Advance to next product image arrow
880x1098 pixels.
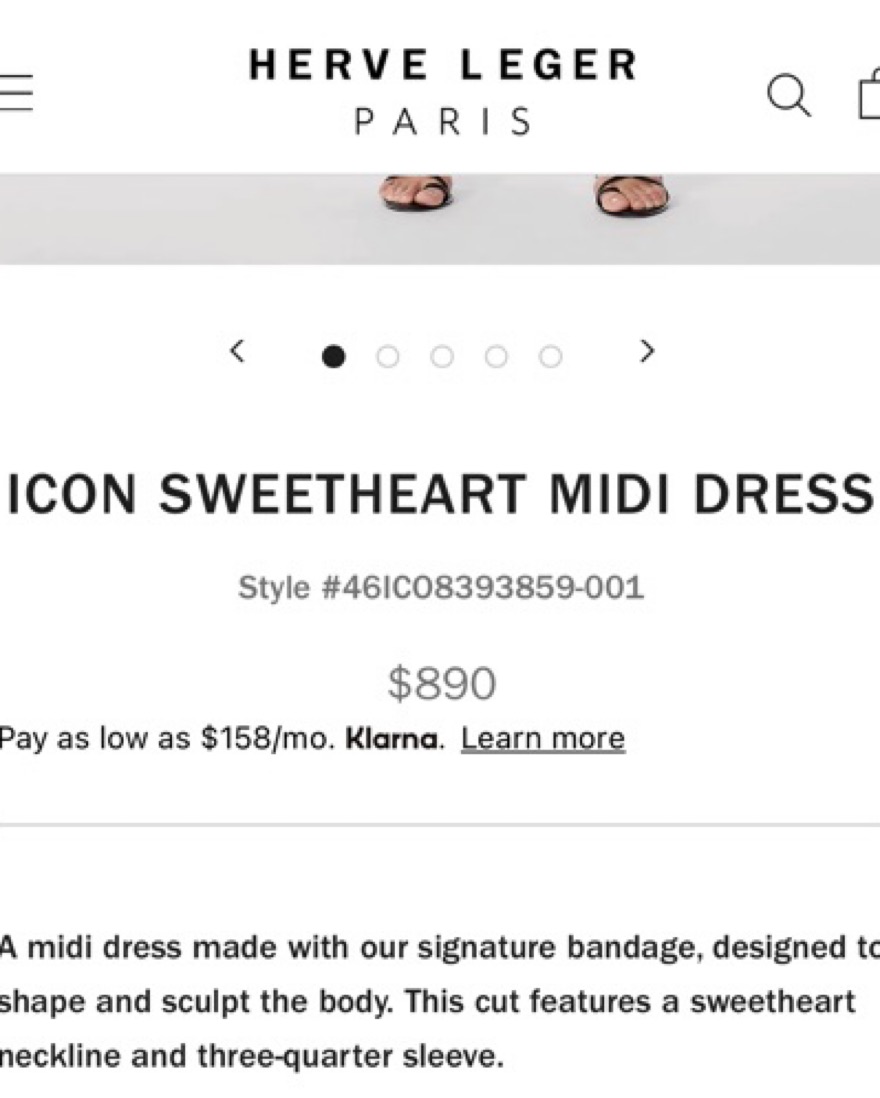647,351
